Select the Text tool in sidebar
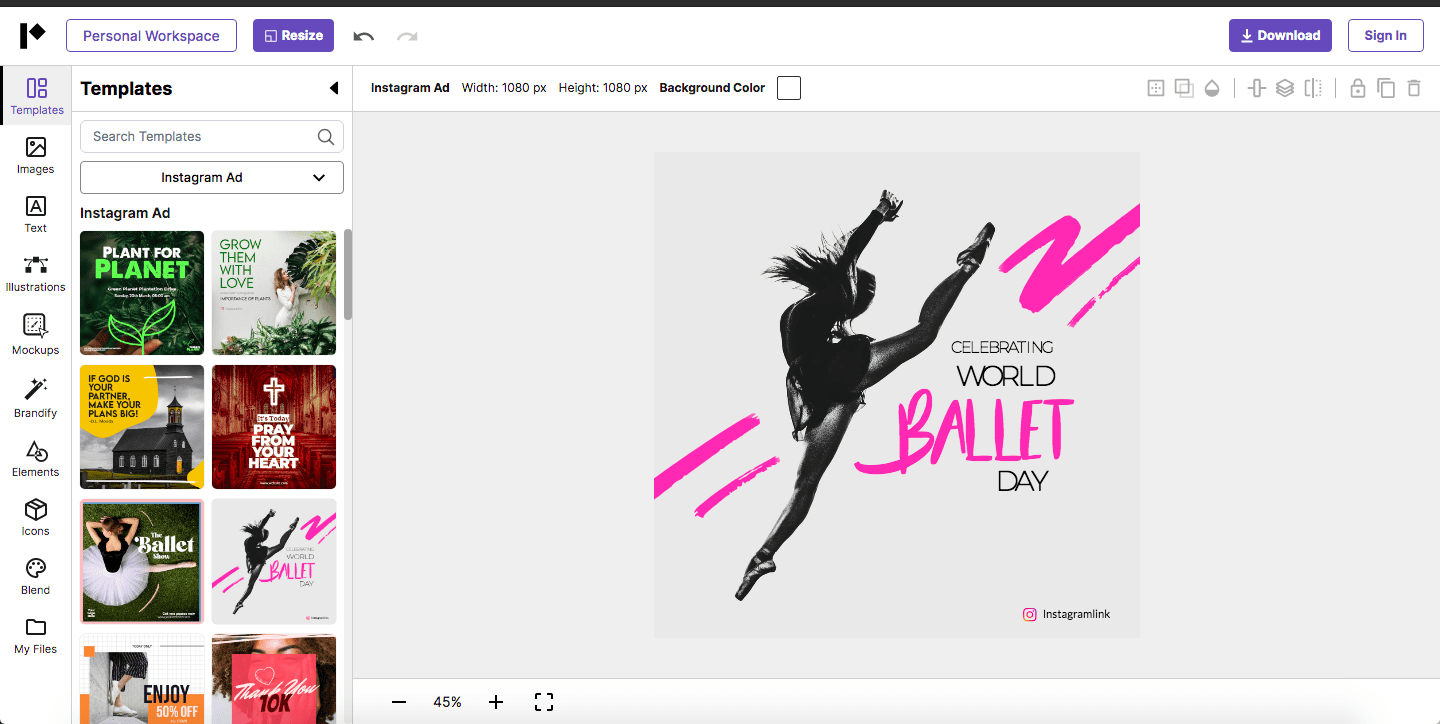Image resolution: width=1440 pixels, height=724 pixels. click(x=36, y=214)
